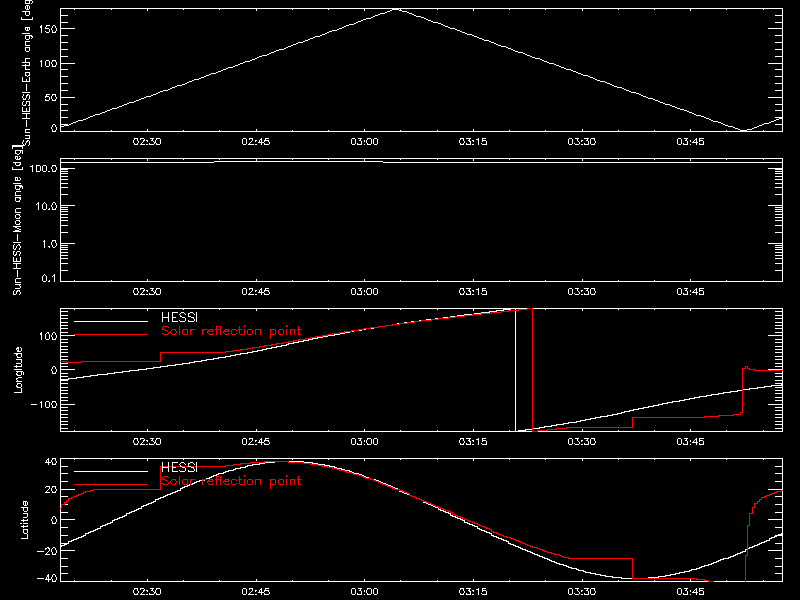Viewport: 800px width, 600px height.
Task: Click the 50 tick label on Earth angle plot
Action: pos(51,97)
